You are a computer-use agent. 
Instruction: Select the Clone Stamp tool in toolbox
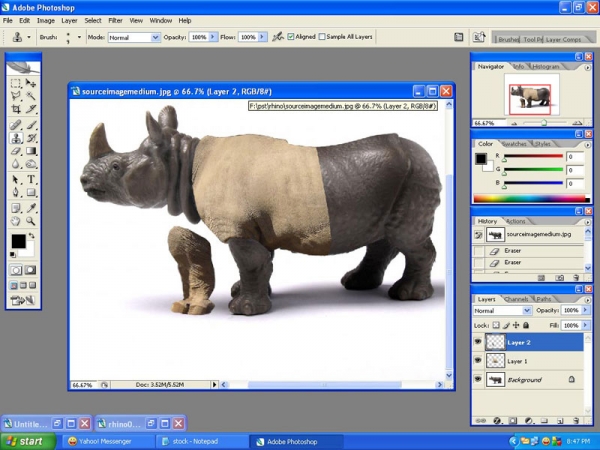coord(16,138)
